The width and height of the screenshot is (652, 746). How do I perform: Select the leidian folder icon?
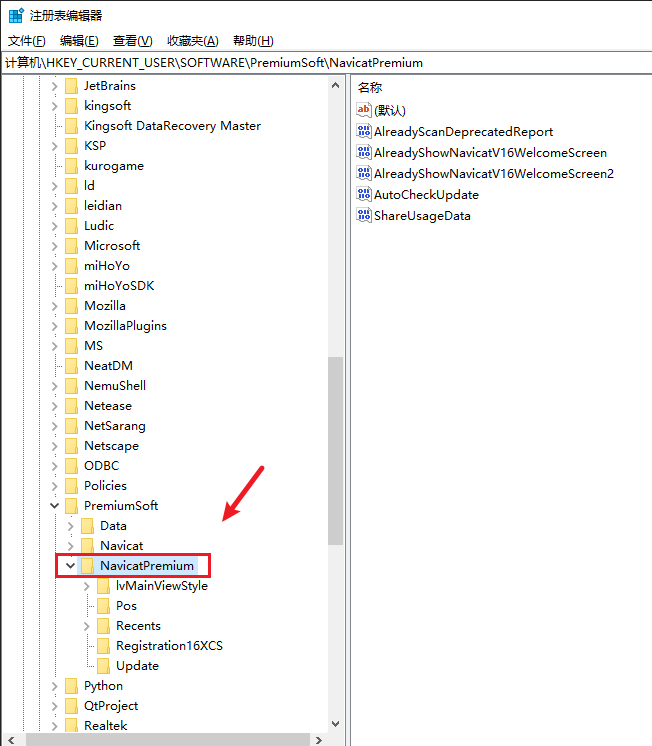tap(71, 206)
